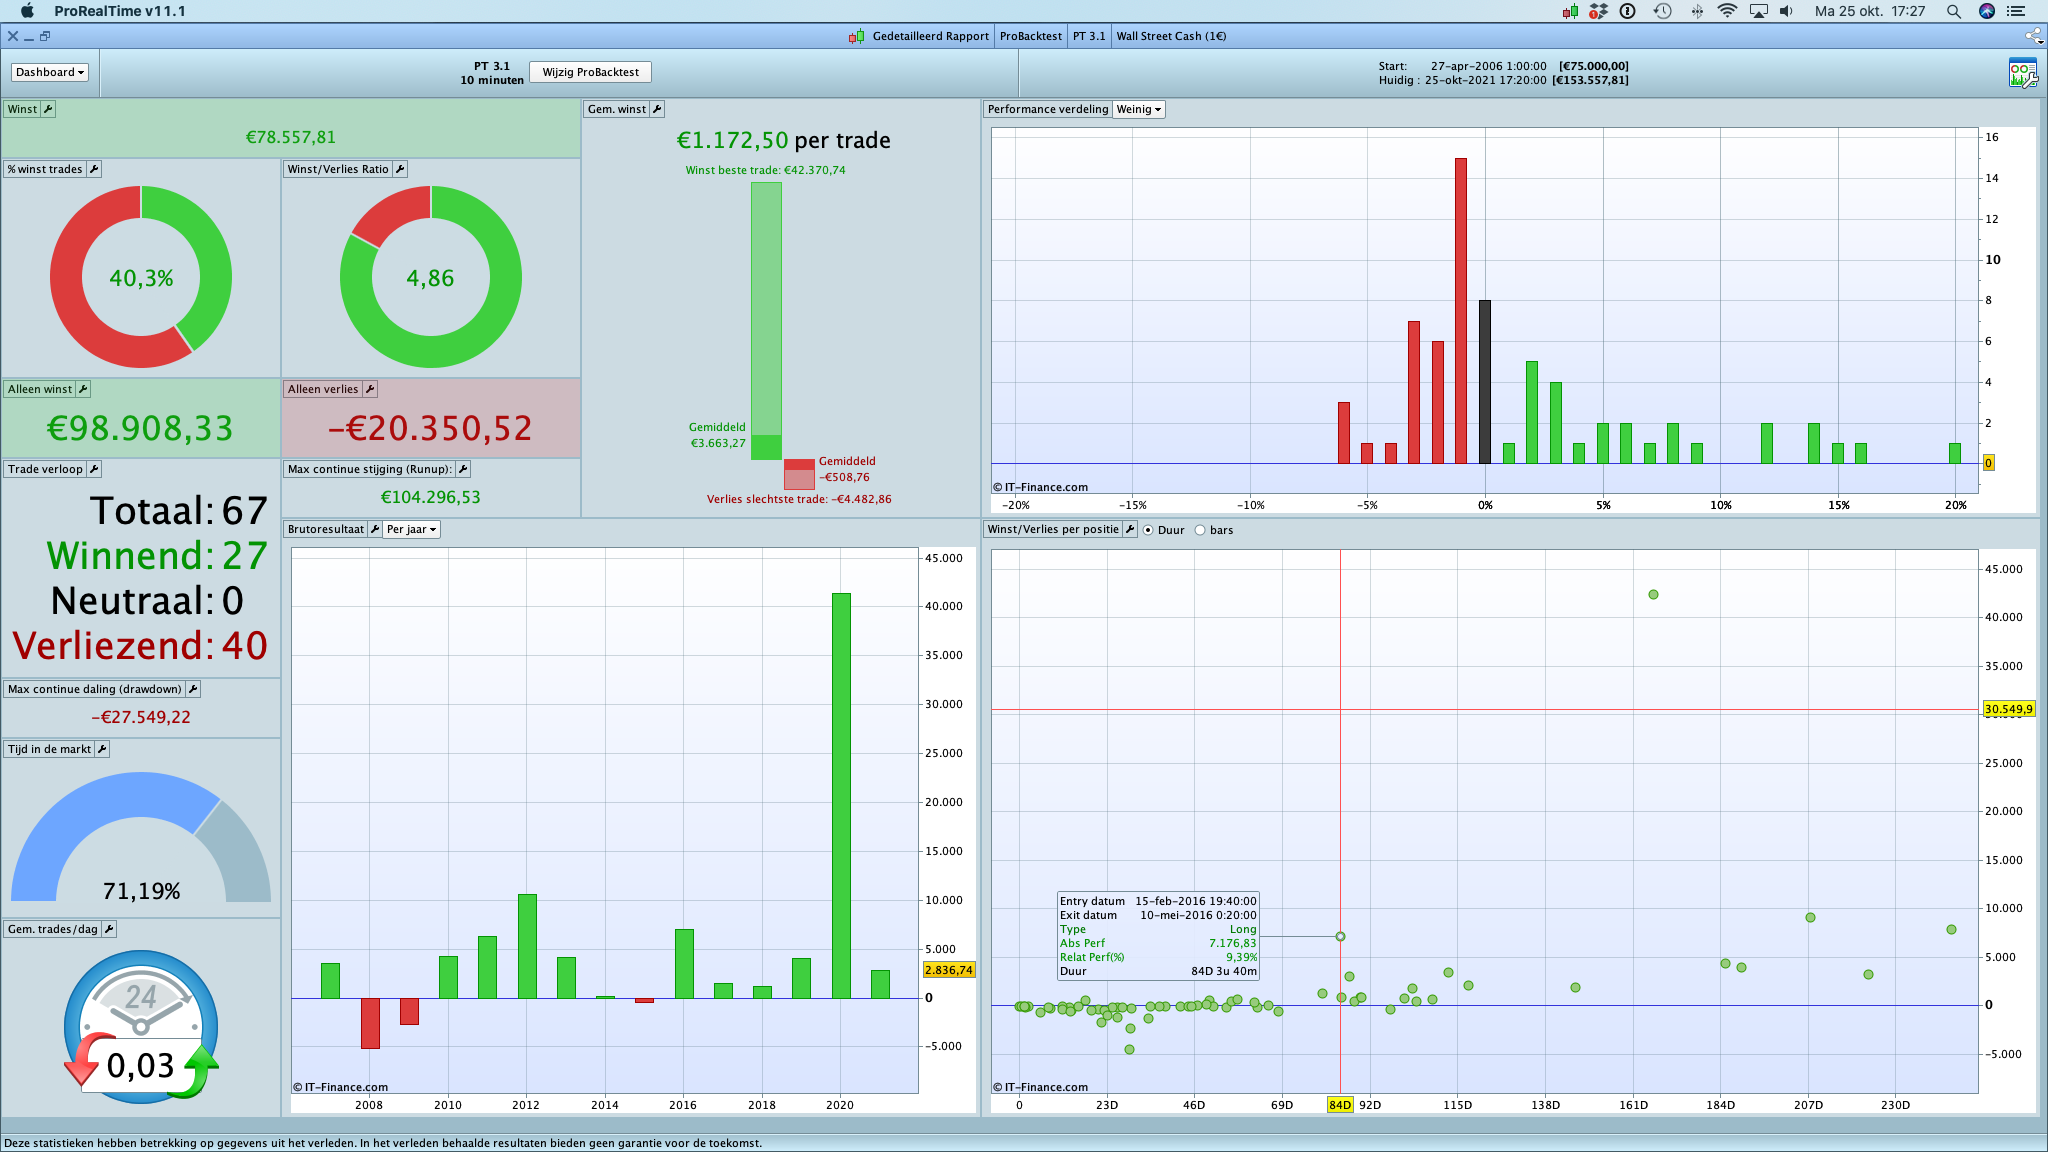Image resolution: width=2048 pixels, height=1152 pixels.
Task: Click the Wijzig ProBacktest button
Action: tap(590, 72)
